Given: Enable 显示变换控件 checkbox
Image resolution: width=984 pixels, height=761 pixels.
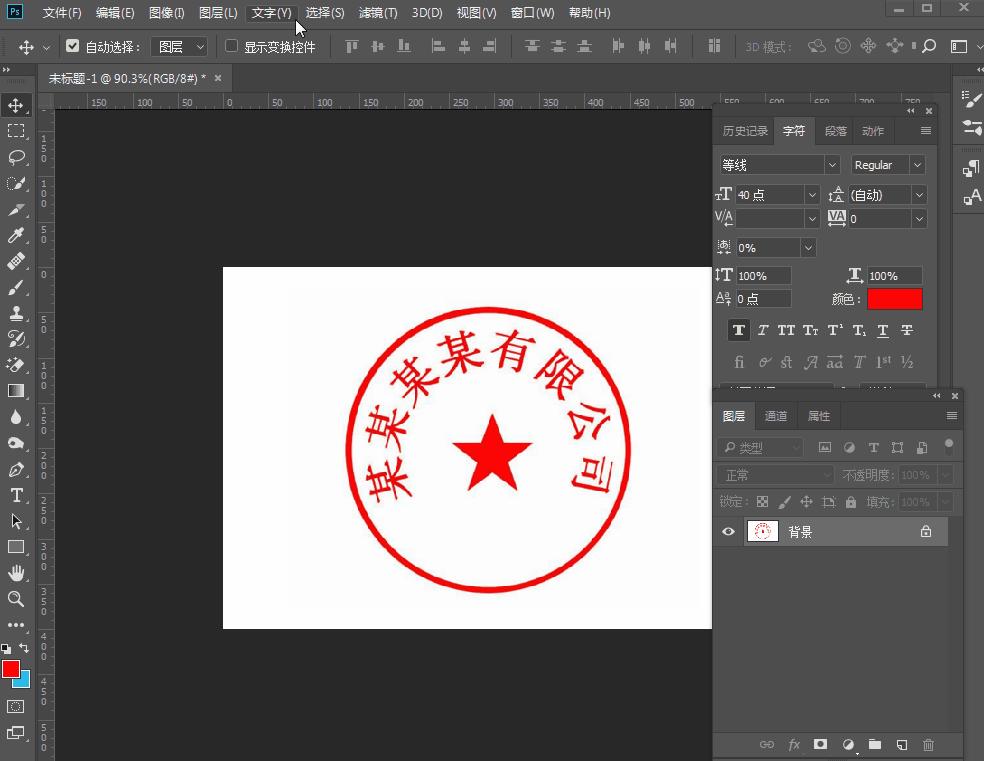Looking at the screenshot, I should tap(230, 45).
